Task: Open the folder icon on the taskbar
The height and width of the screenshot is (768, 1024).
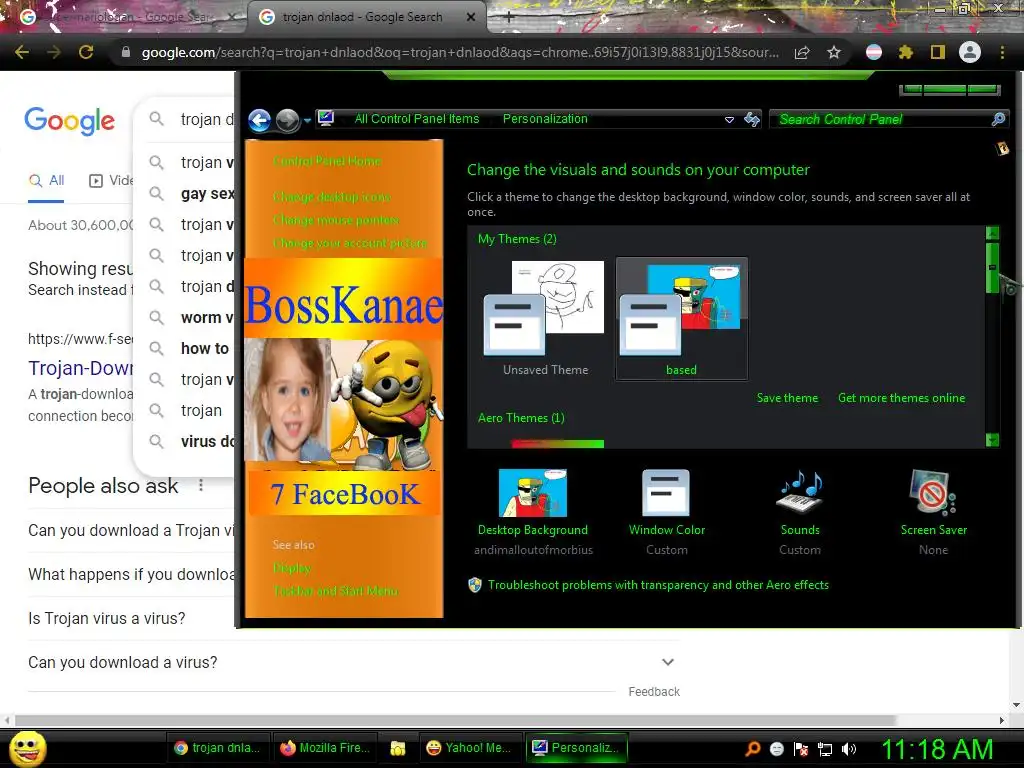Action: coord(397,748)
